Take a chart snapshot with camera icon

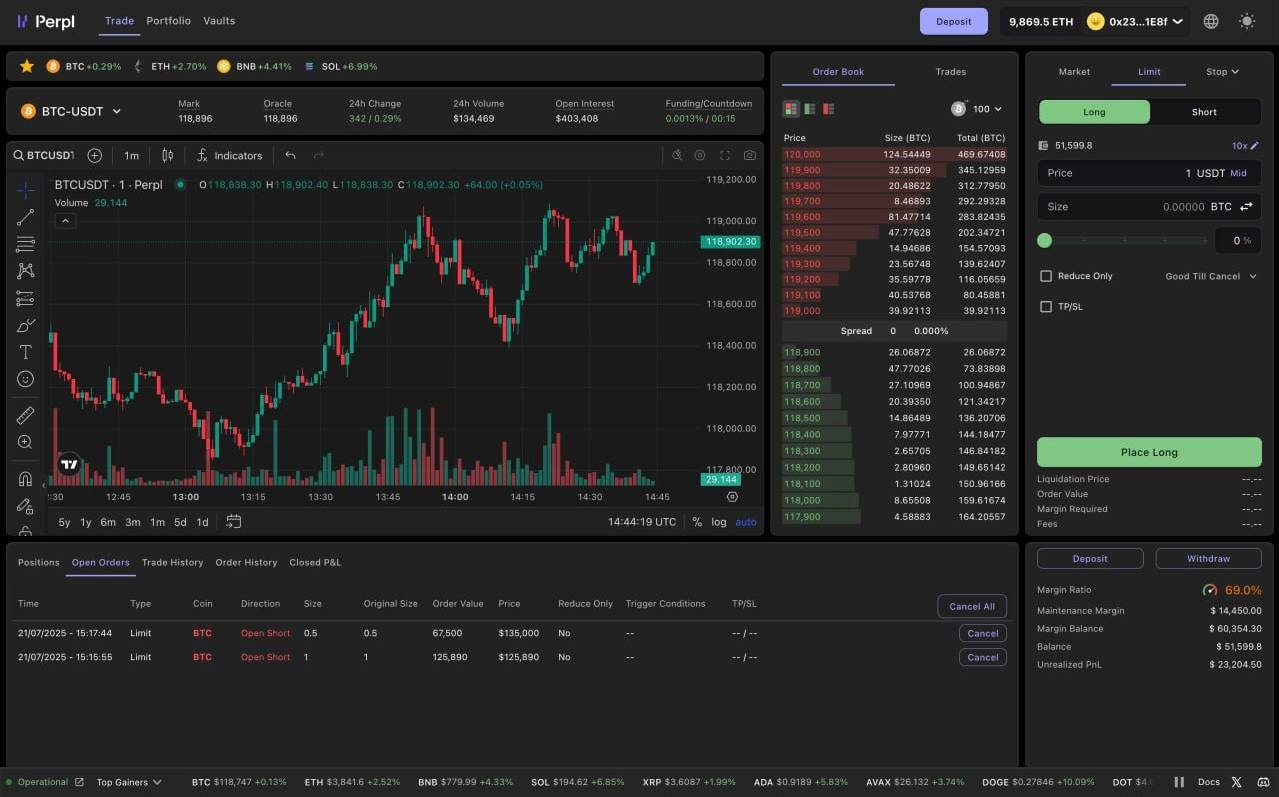tap(750, 155)
